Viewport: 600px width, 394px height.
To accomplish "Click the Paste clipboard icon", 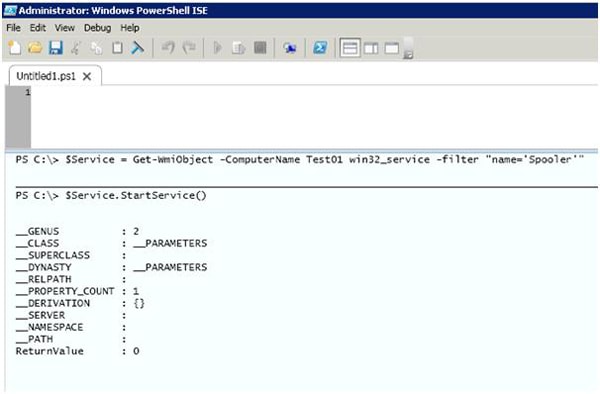I will point(117,48).
